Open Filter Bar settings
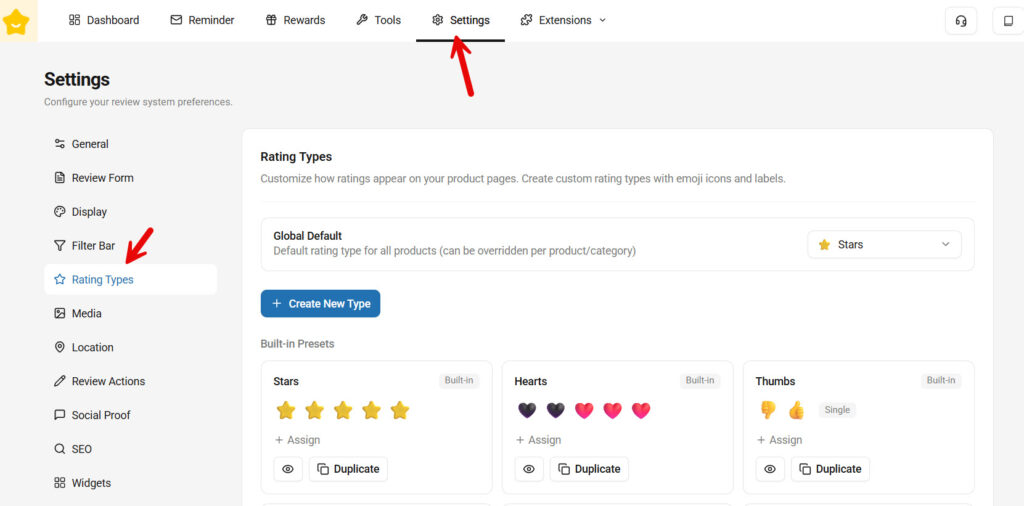 pos(131,246)
